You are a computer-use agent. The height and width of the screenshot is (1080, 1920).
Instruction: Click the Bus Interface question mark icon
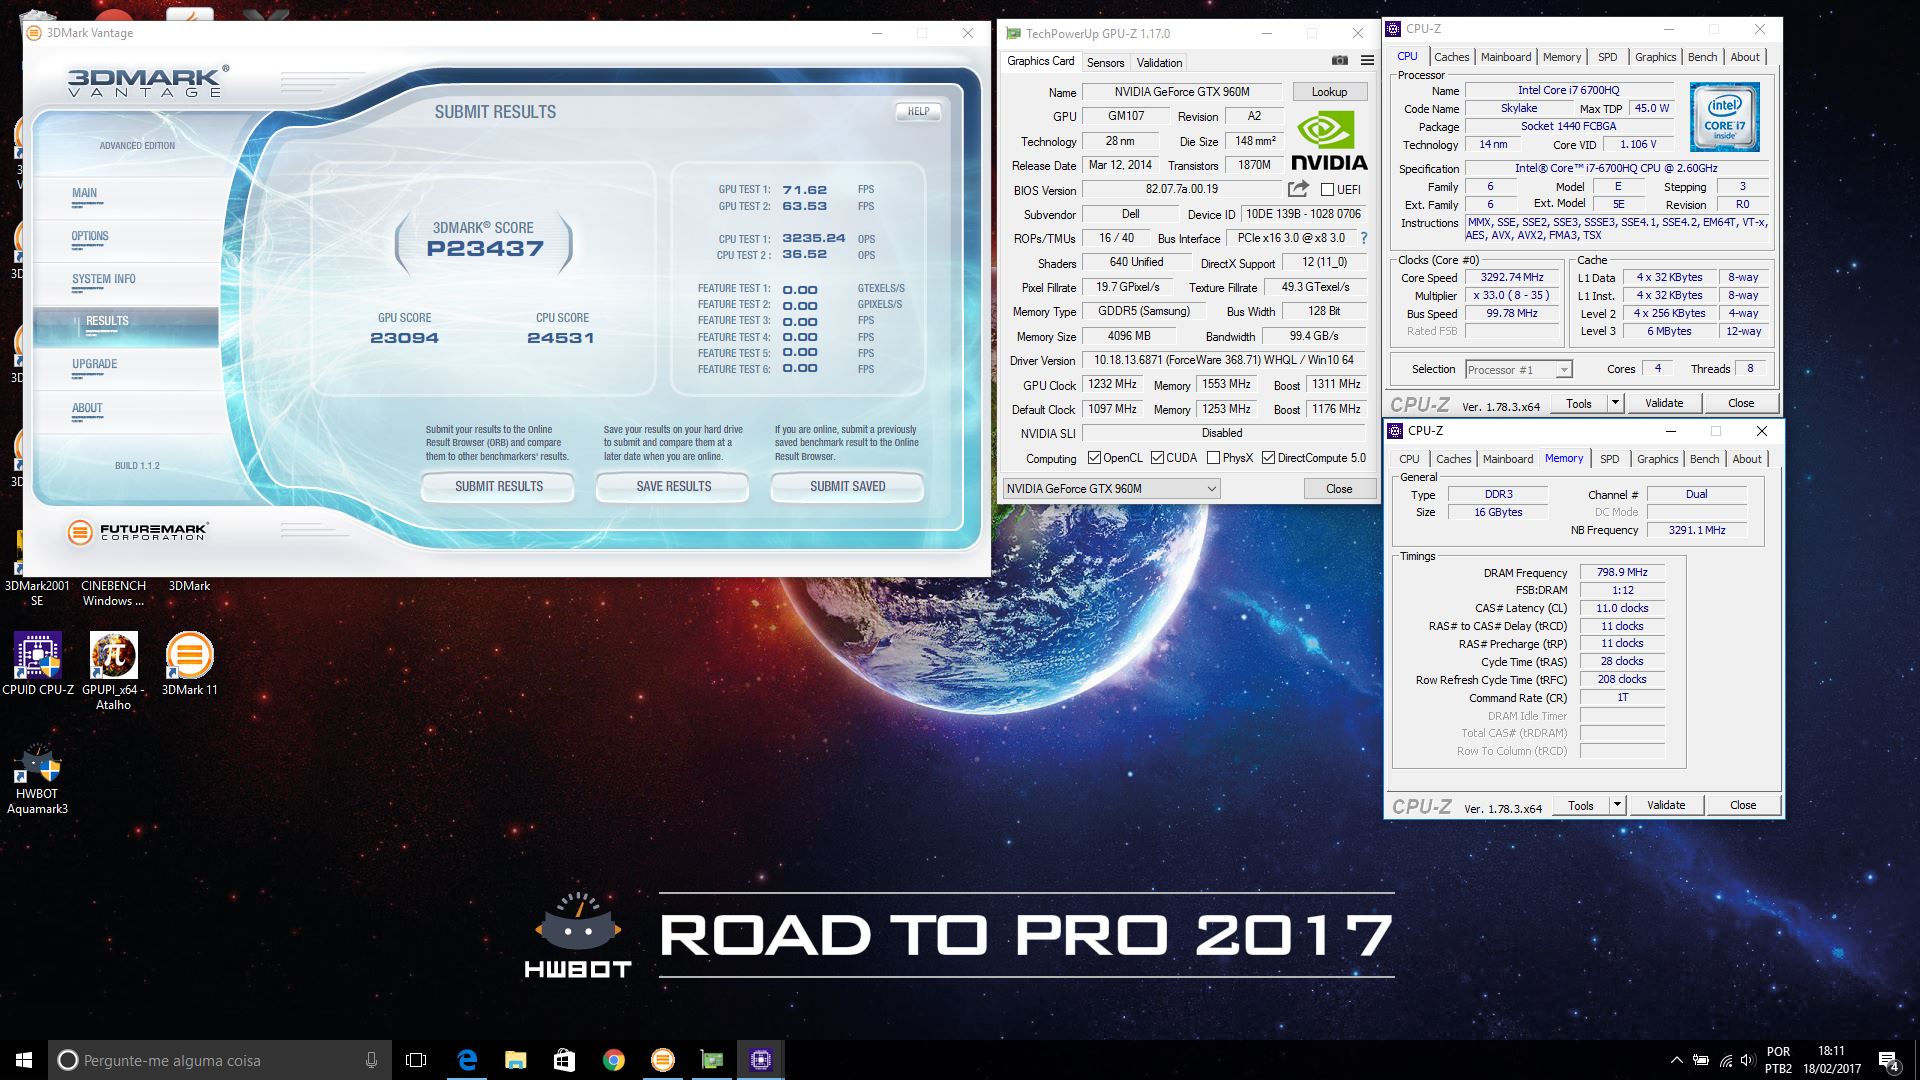1364,238
